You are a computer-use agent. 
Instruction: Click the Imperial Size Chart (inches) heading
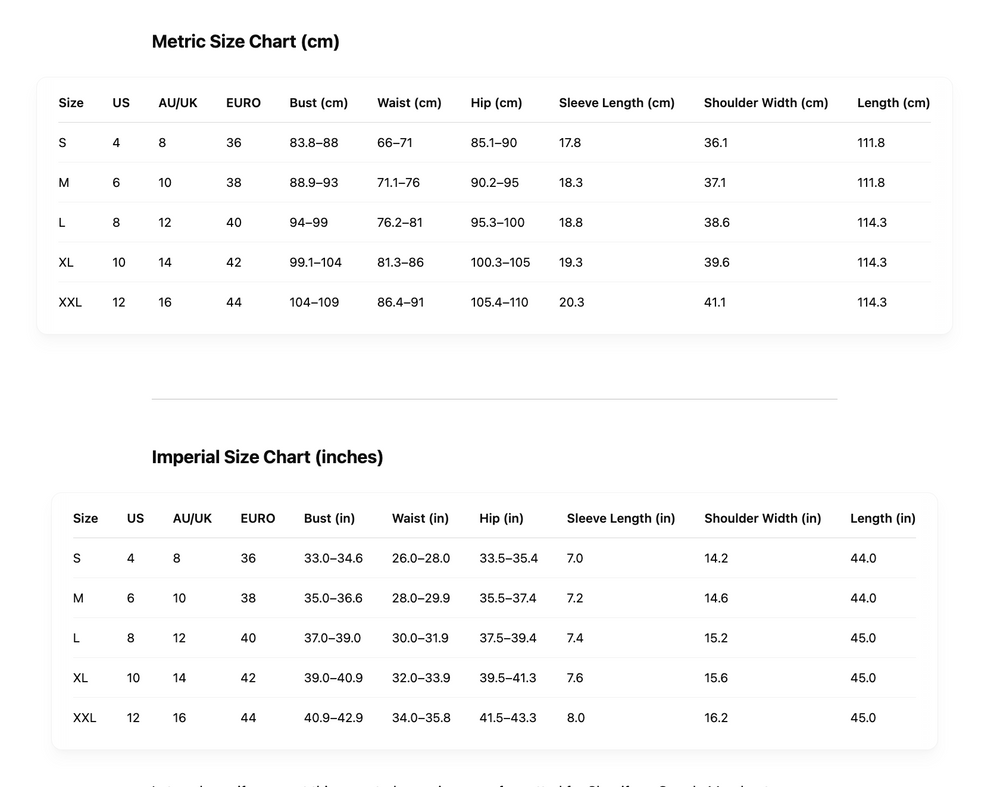267,457
